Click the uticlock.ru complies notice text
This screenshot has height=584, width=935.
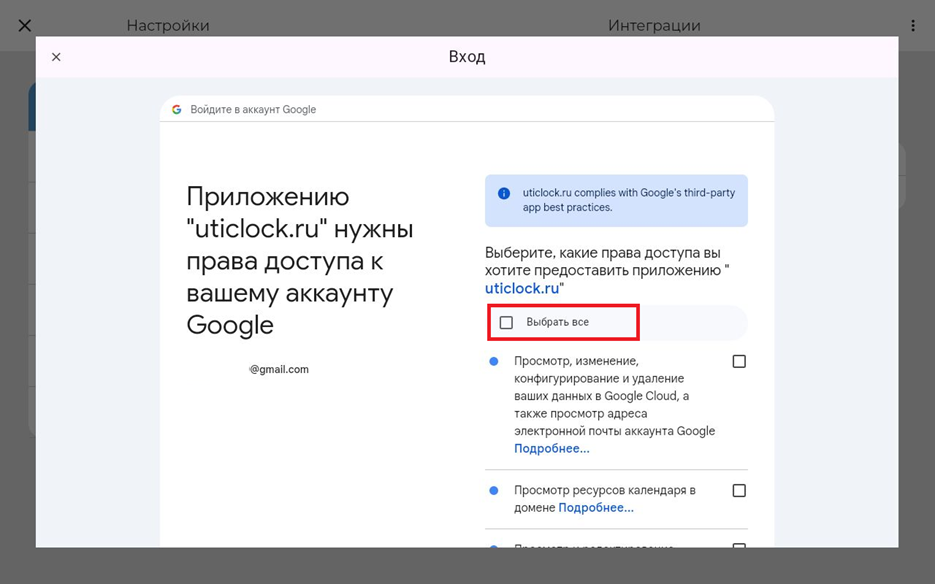pyautogui.click(x=629, y=200)
